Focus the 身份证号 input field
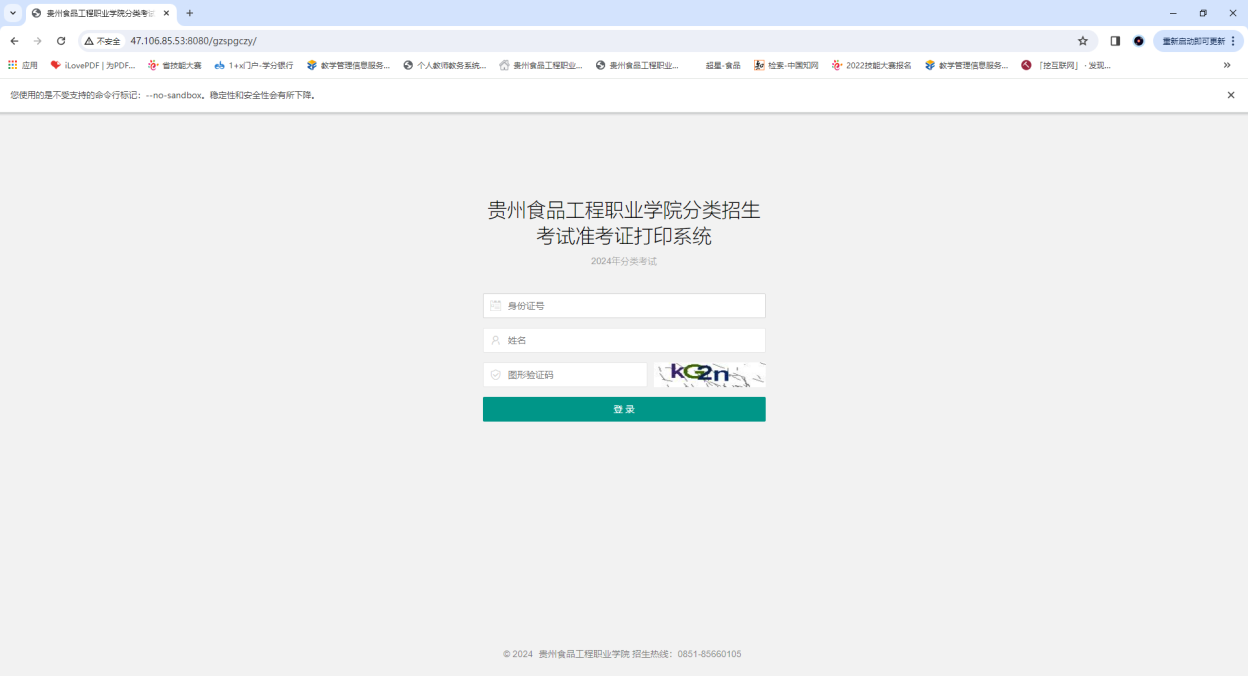This screenshot has width=1248, height=676. (624, 306)
